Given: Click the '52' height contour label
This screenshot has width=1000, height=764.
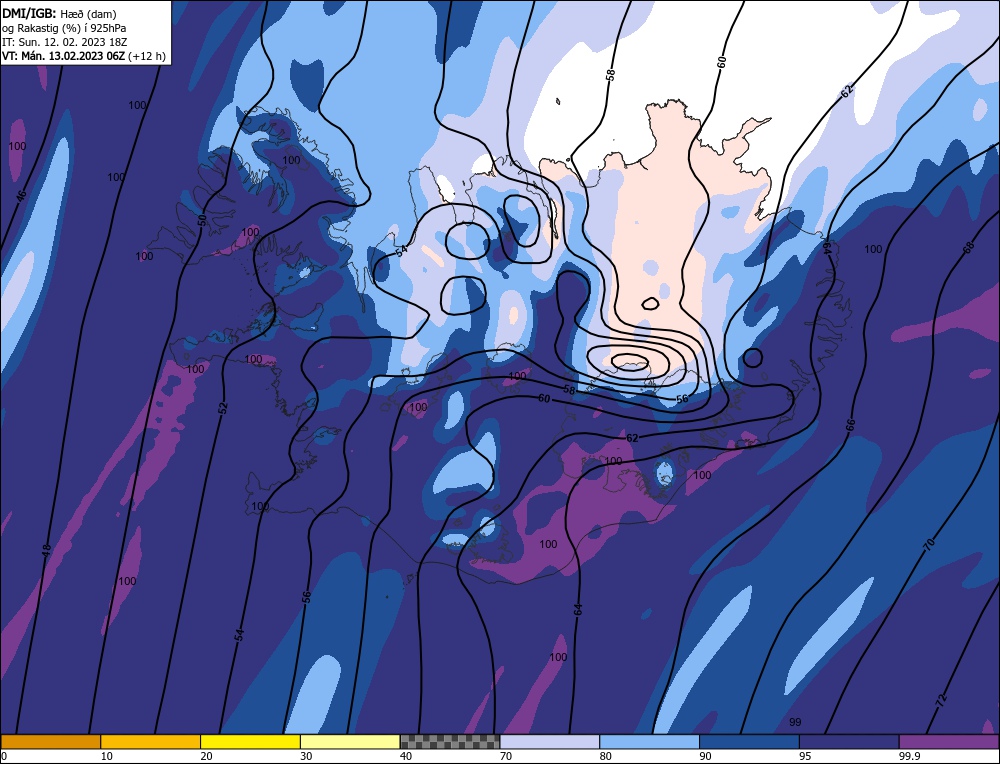Looking at the screenshot, I should coord(223,408).
